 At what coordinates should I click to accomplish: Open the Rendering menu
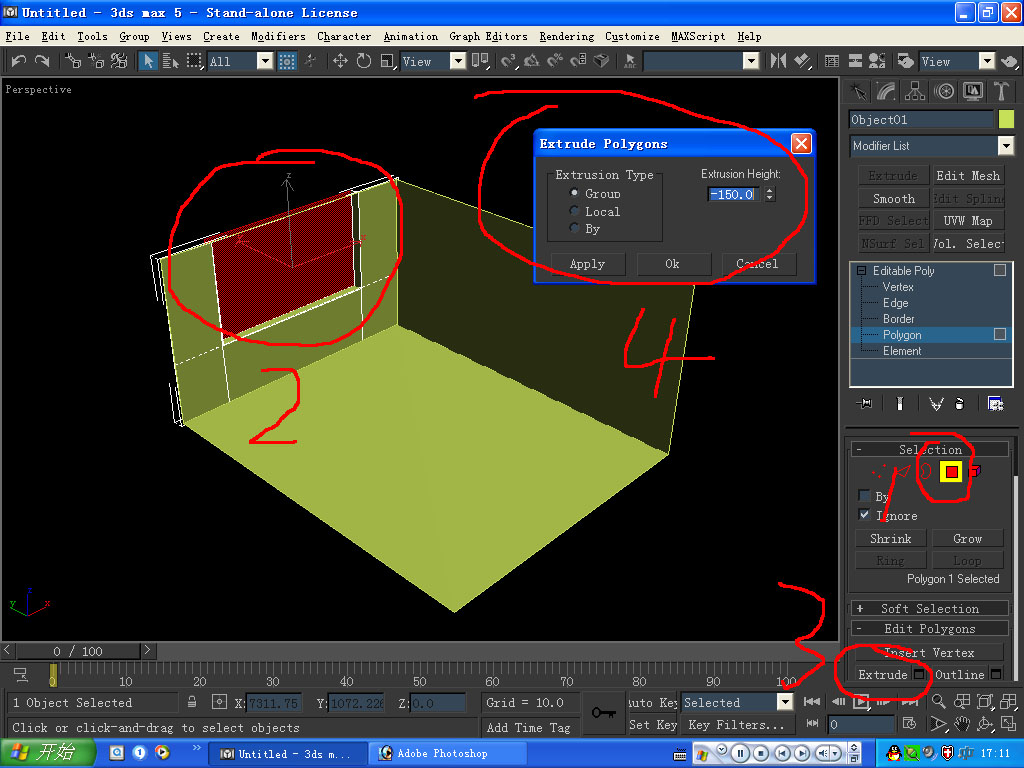[x=566, y=36]
